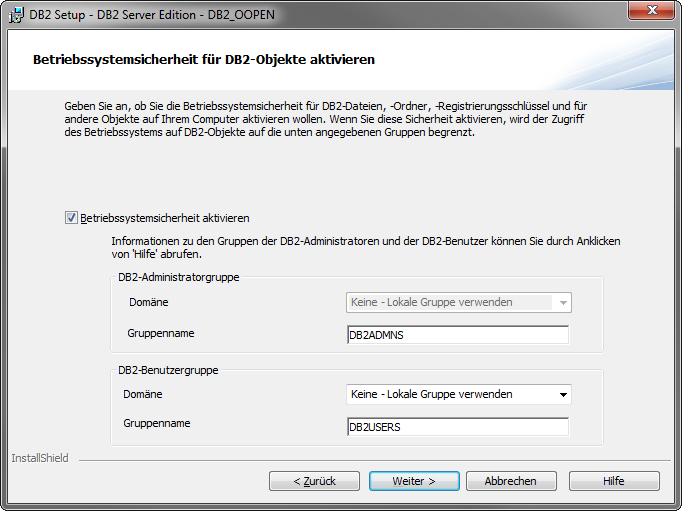Go back with the Zurück button
The image size is (682, 511).
tap(314, 481)
